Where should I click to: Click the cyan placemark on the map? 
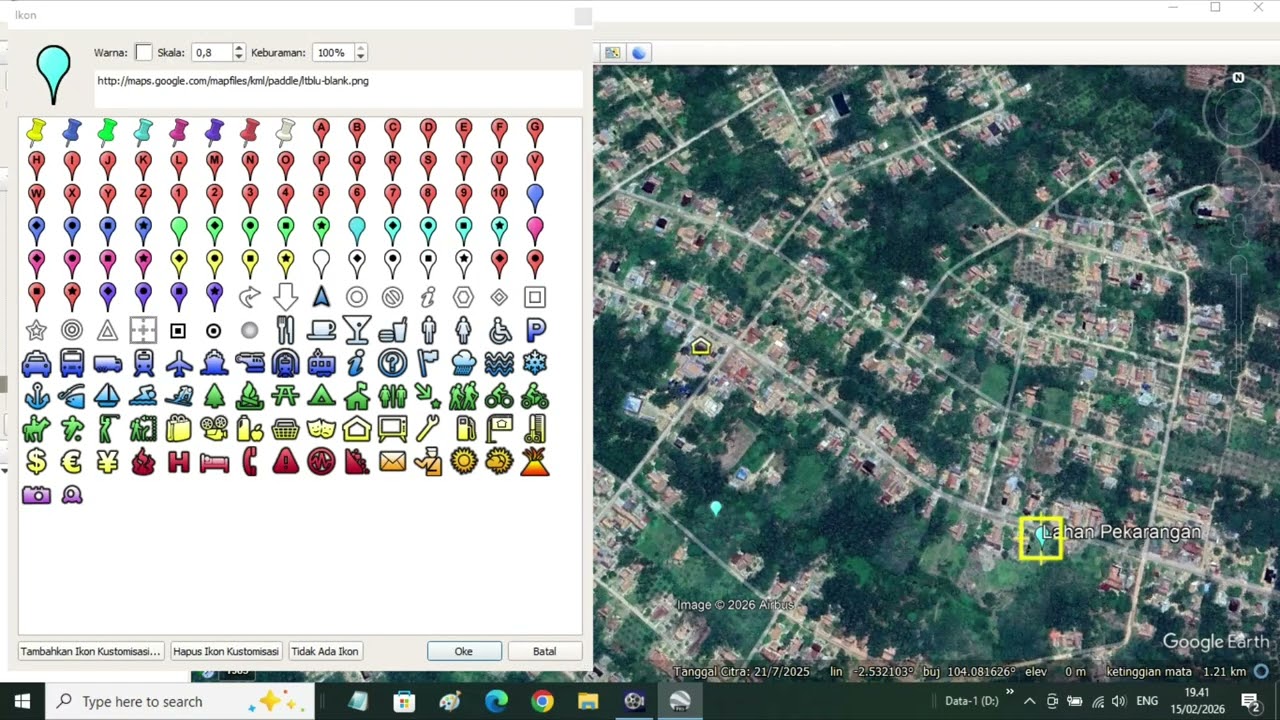coord(715,508)
